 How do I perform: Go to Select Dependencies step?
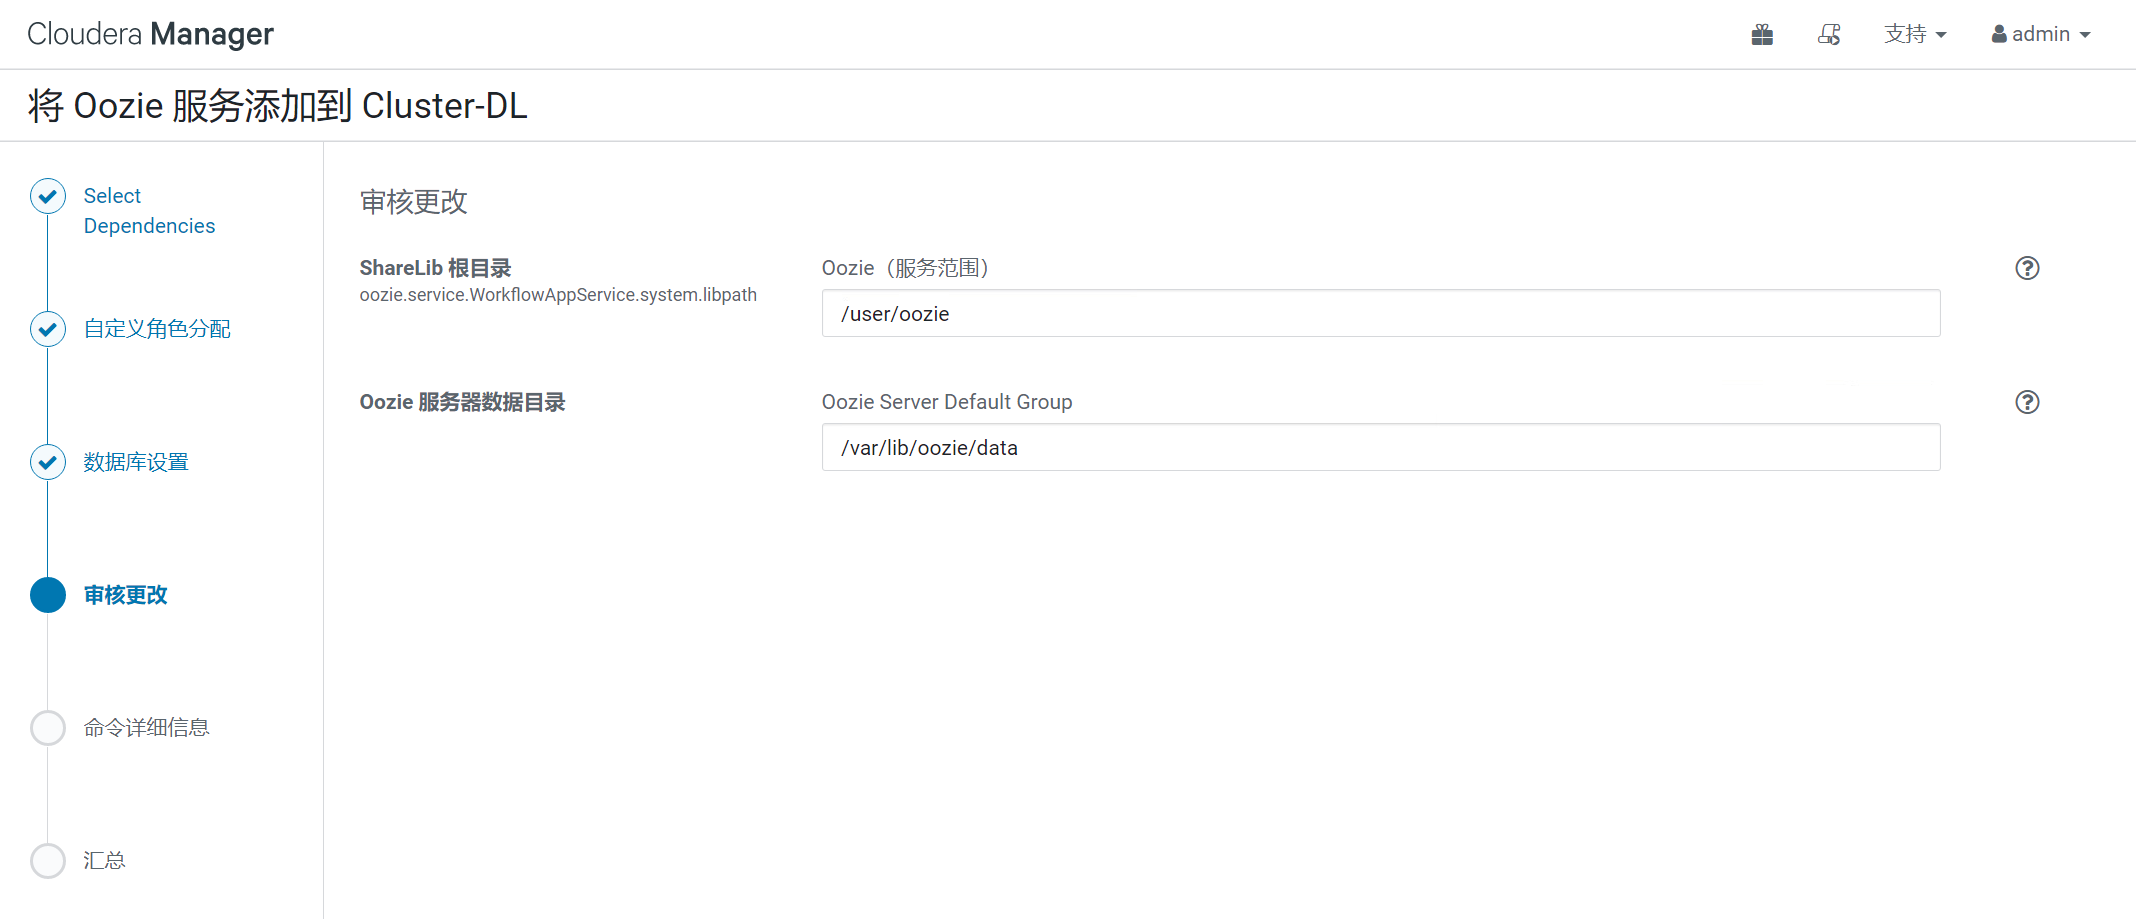click(x=149, y=211)
